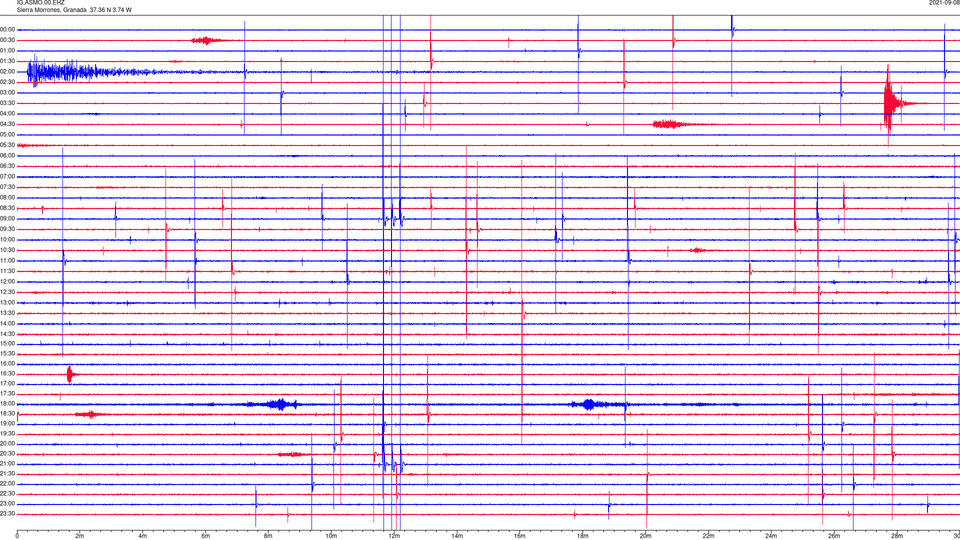Click the 6m tick label on the time axis
Viewport: 960px width, 540px height.
[x=206, y=536]
